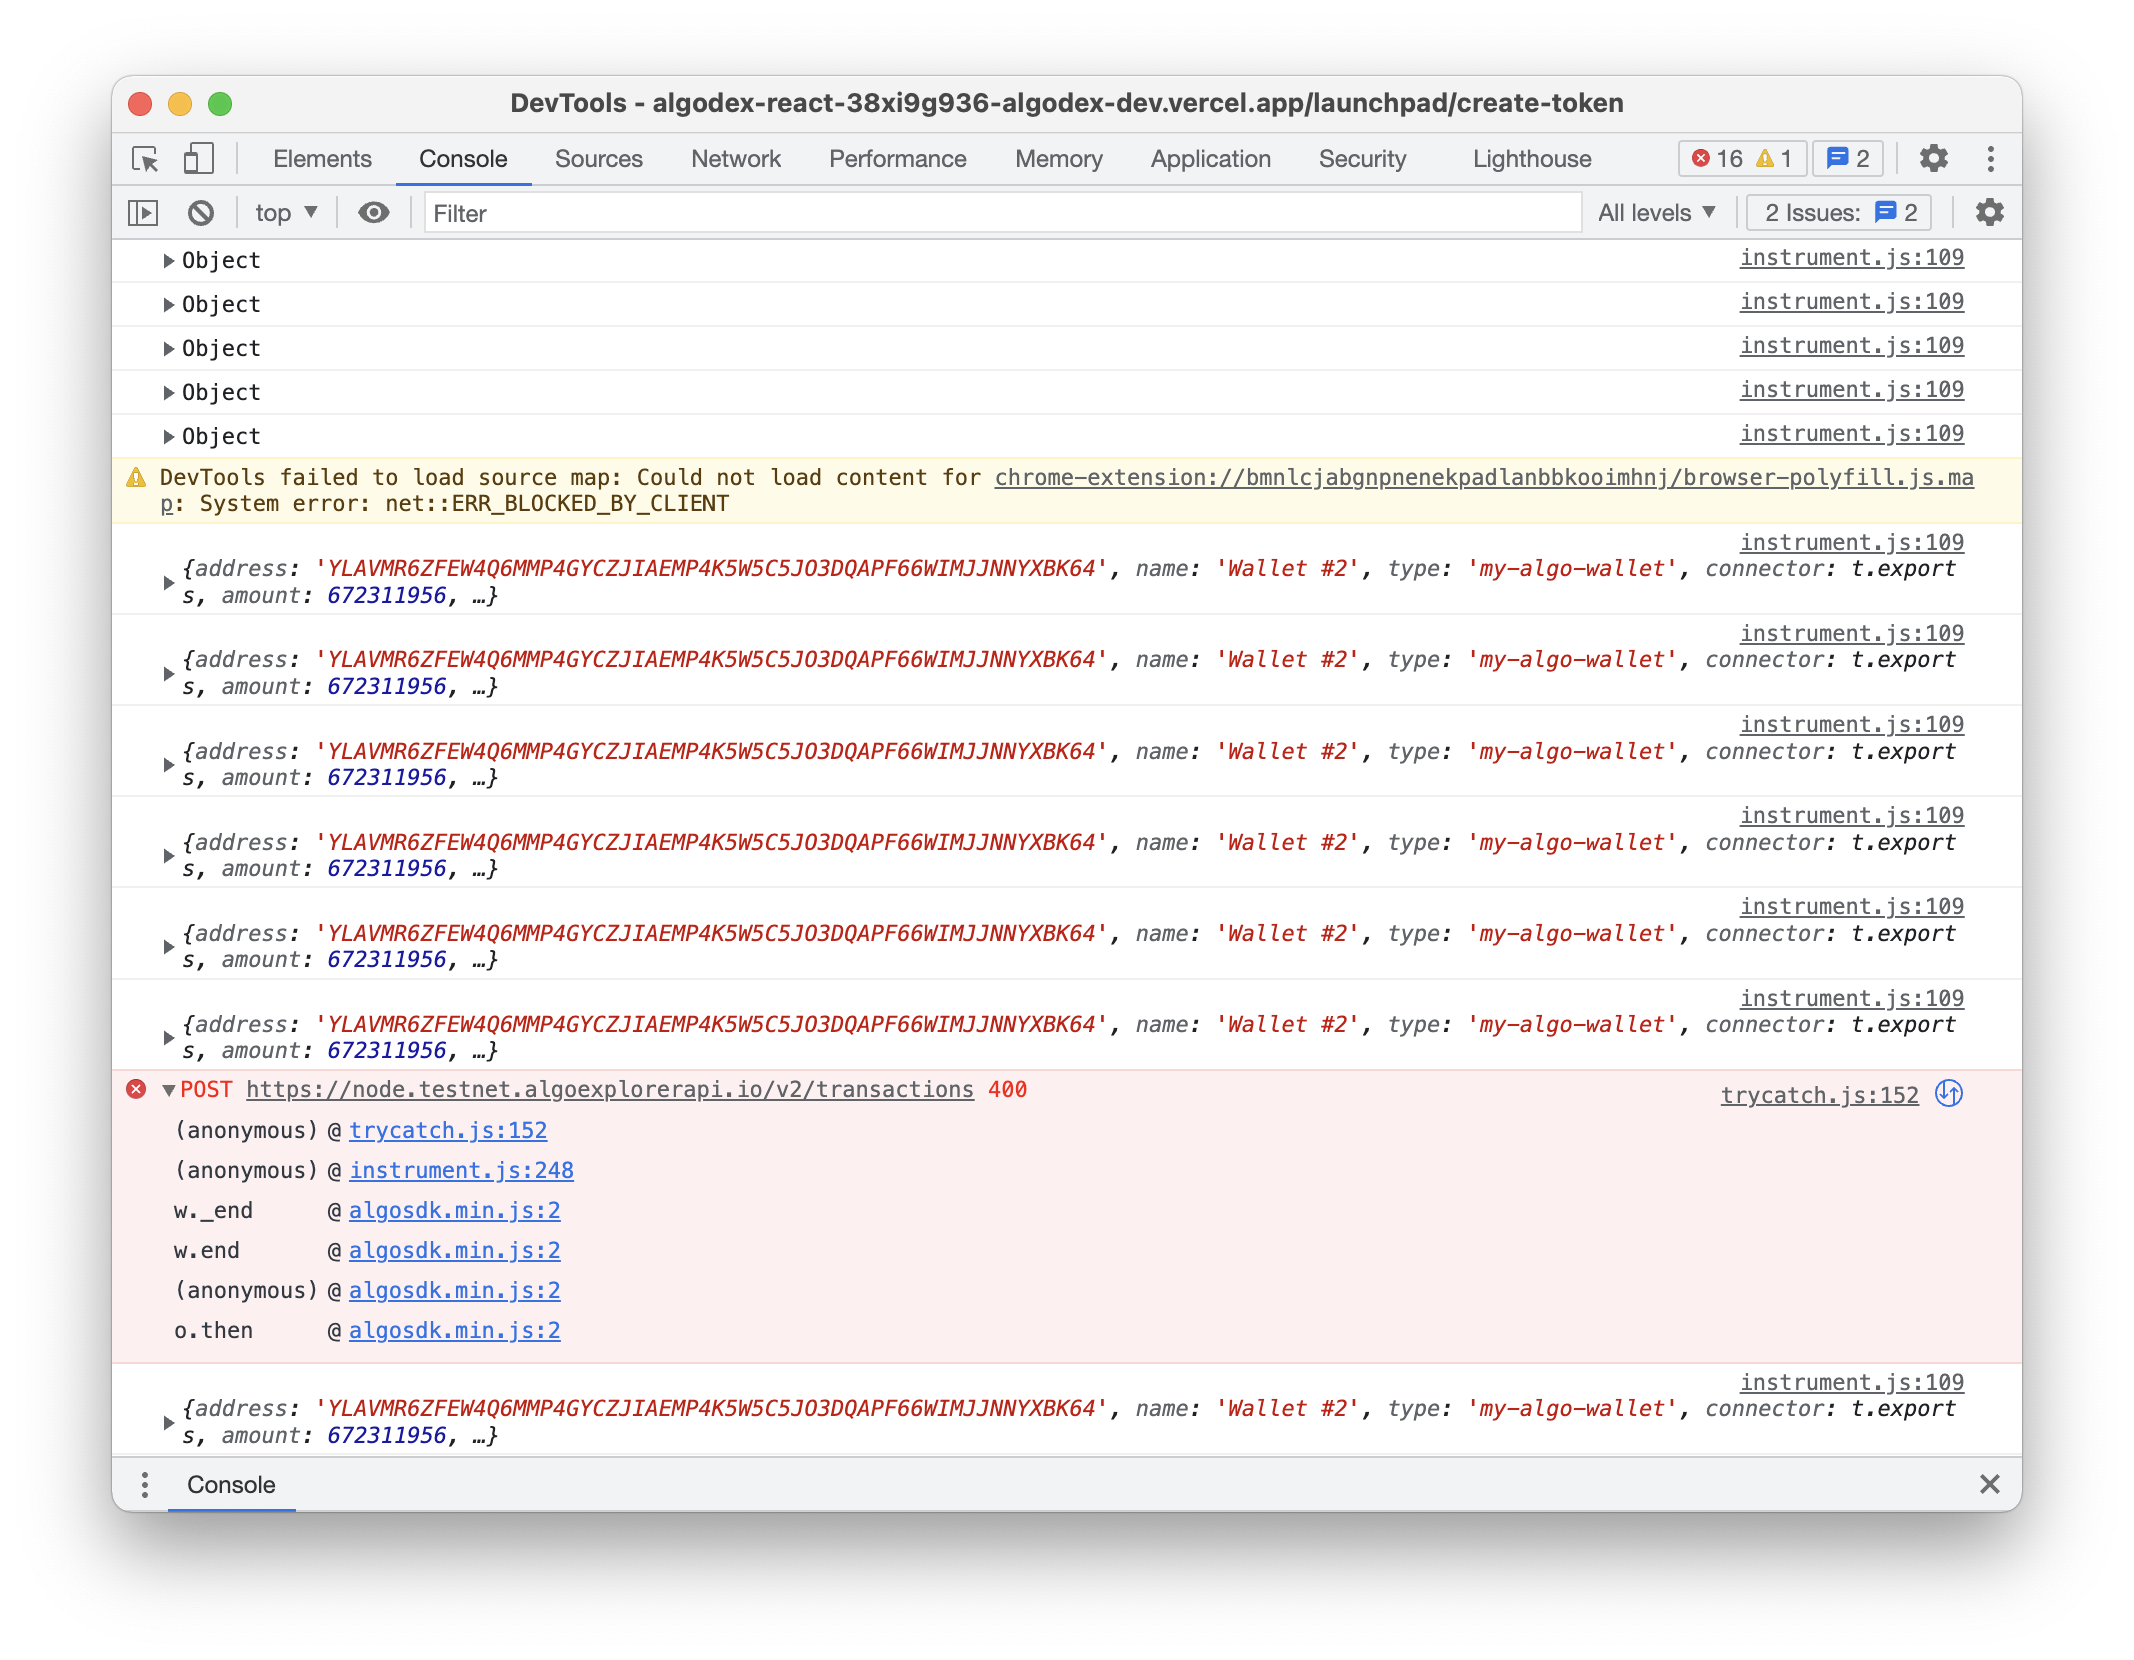
Task: Open the top JavaScript context dropdown
Action: [285, 213]
